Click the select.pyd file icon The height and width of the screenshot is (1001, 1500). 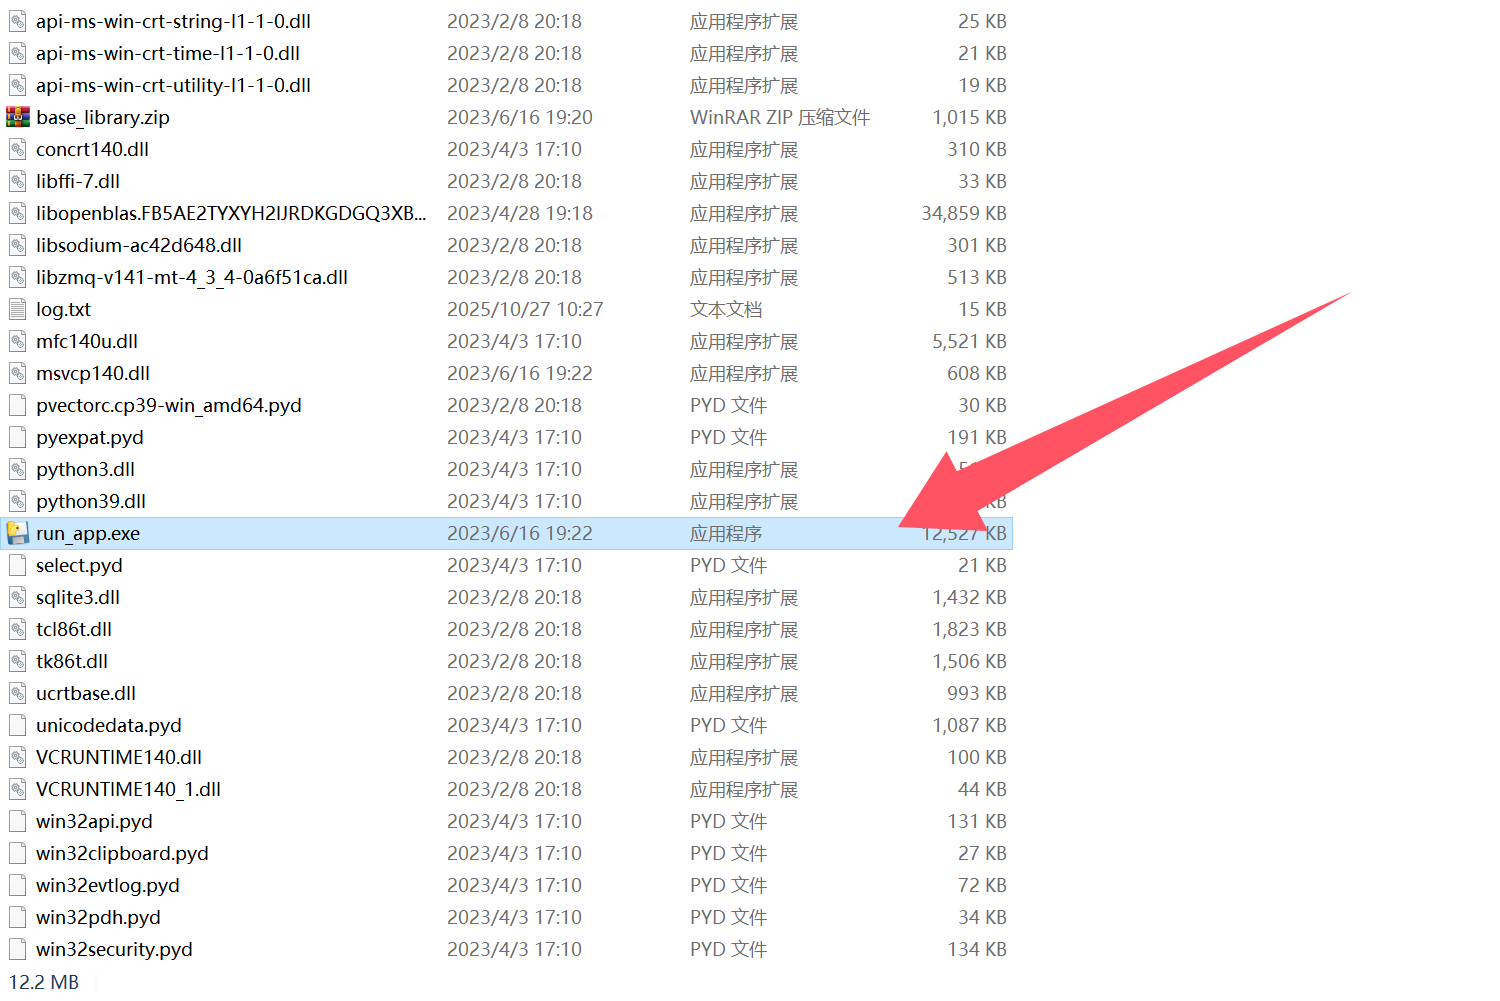point(18,565)
